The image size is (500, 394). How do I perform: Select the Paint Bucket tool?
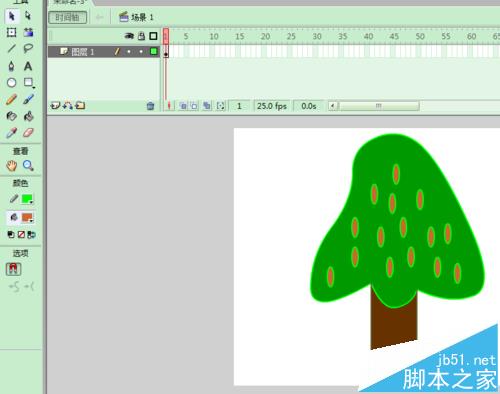click(28, 116)
